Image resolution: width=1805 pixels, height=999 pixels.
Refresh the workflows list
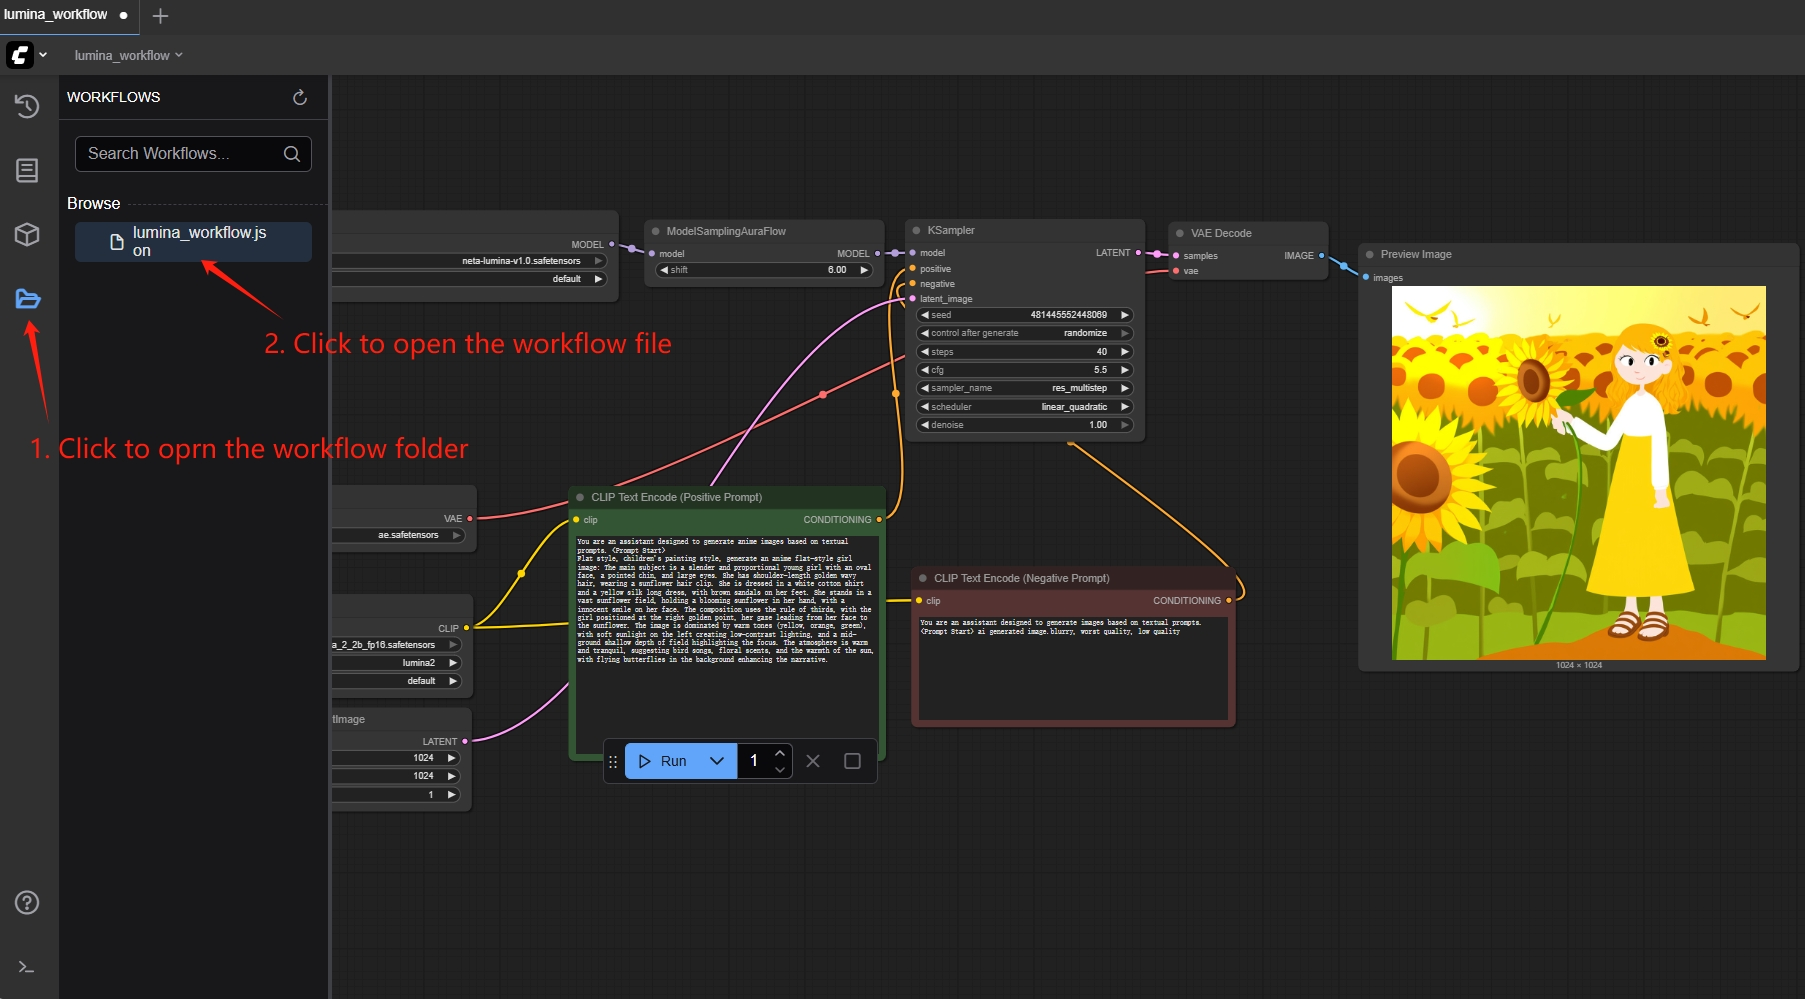pos(299,97)
